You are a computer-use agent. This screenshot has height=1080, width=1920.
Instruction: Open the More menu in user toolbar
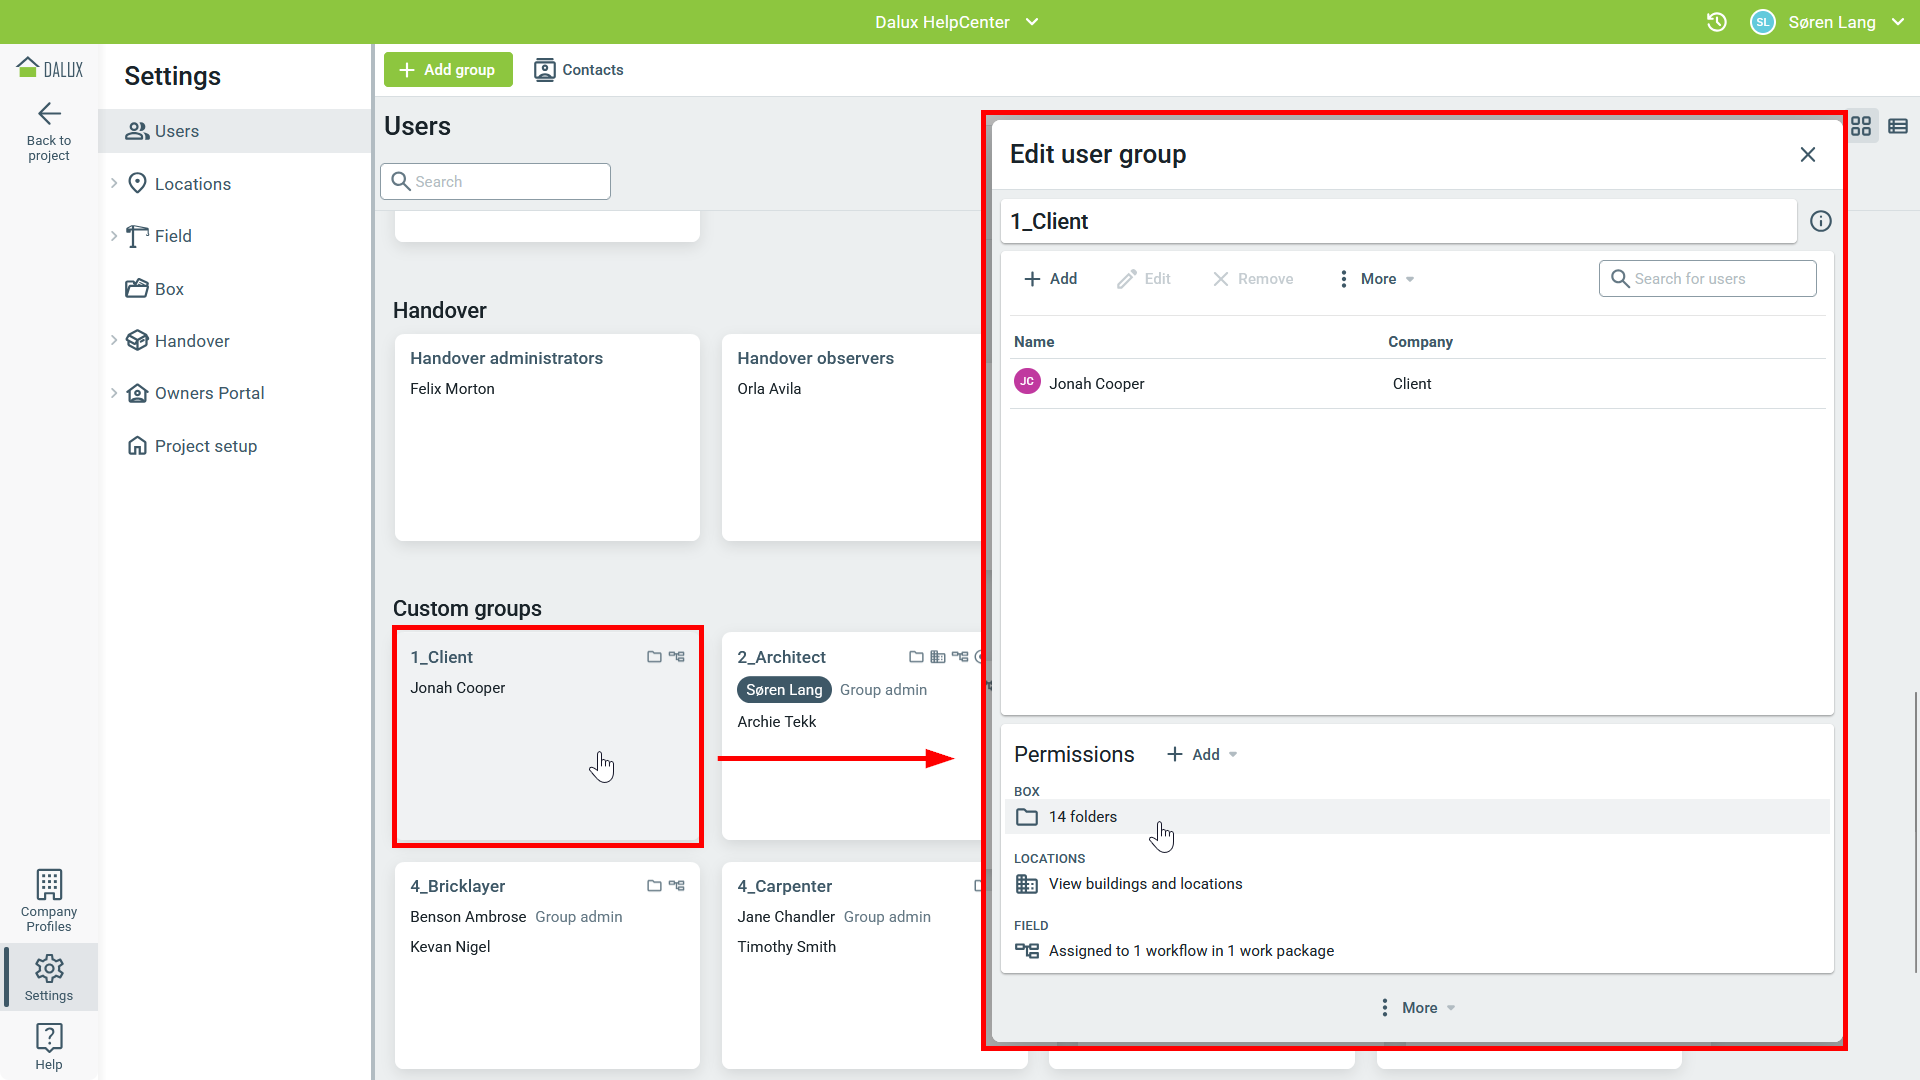(1377, 279)
